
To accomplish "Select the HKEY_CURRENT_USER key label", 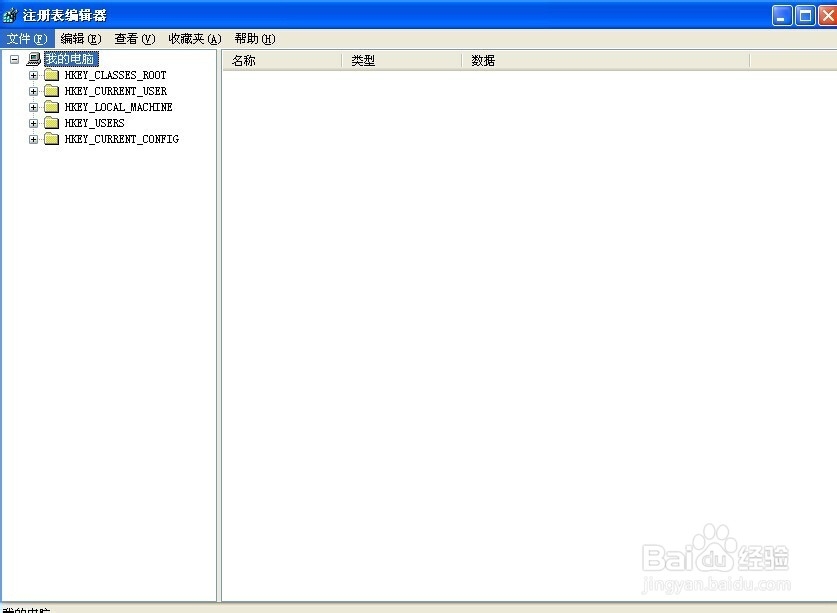I will tap(116, 91).
